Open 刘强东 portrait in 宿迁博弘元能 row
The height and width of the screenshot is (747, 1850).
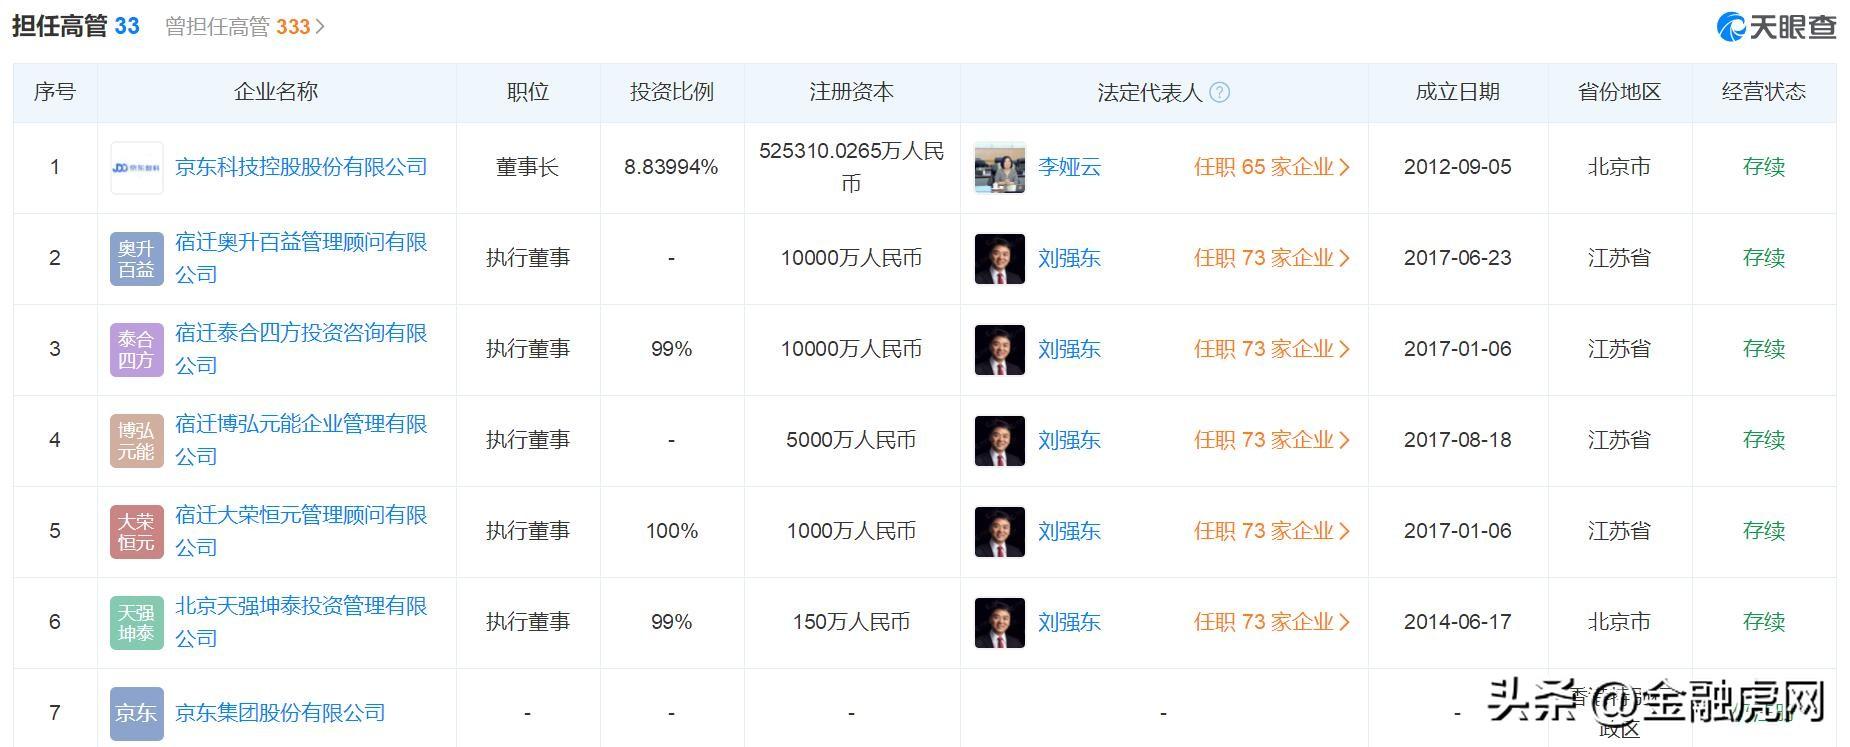coord(1000,441)
